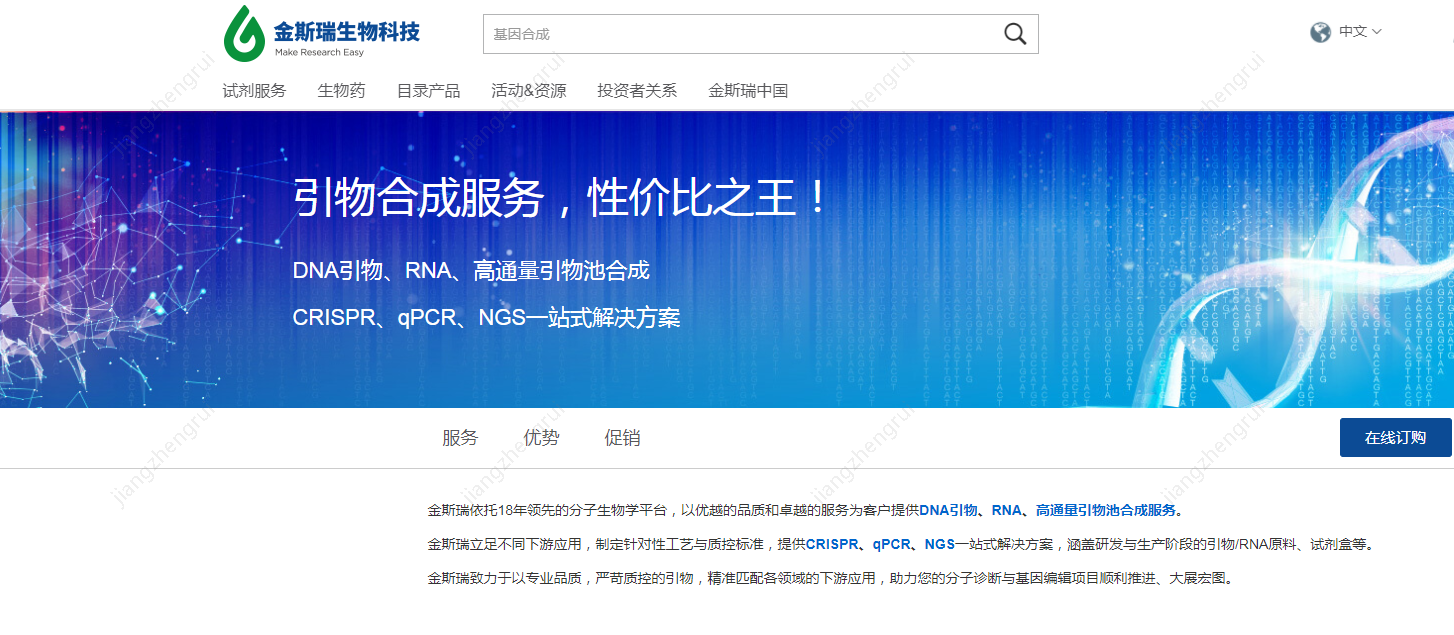Open the NGS link

(x=940, y=545)
